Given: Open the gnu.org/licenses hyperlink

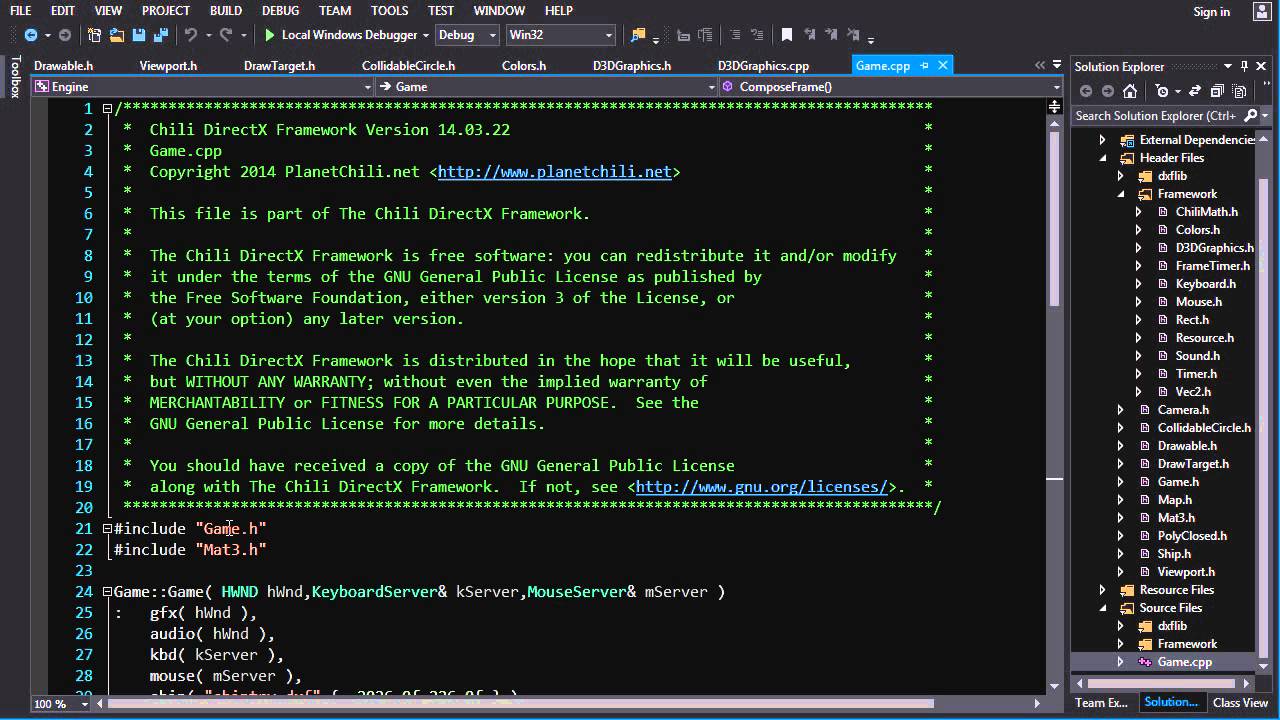Looking at the screenshot, I should [762, 487].
